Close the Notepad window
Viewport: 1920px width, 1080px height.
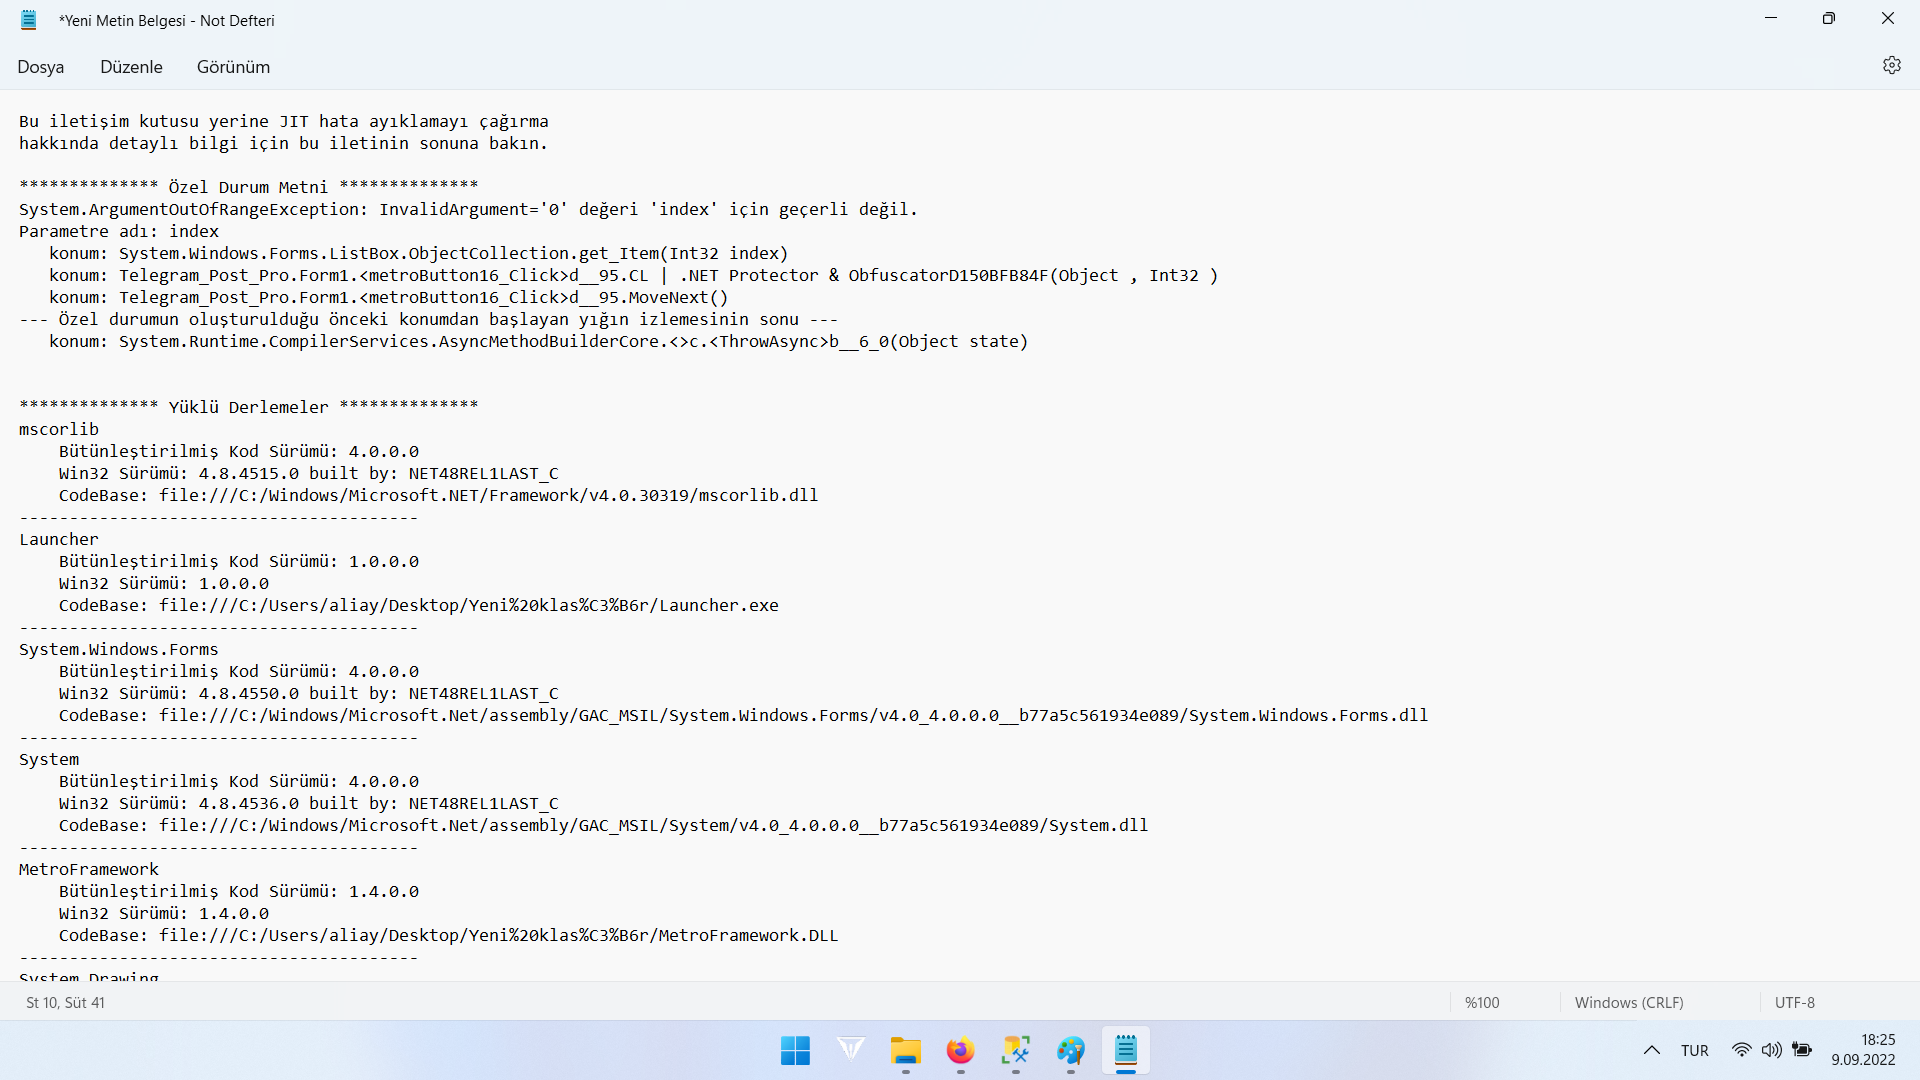click(1888, 18)
